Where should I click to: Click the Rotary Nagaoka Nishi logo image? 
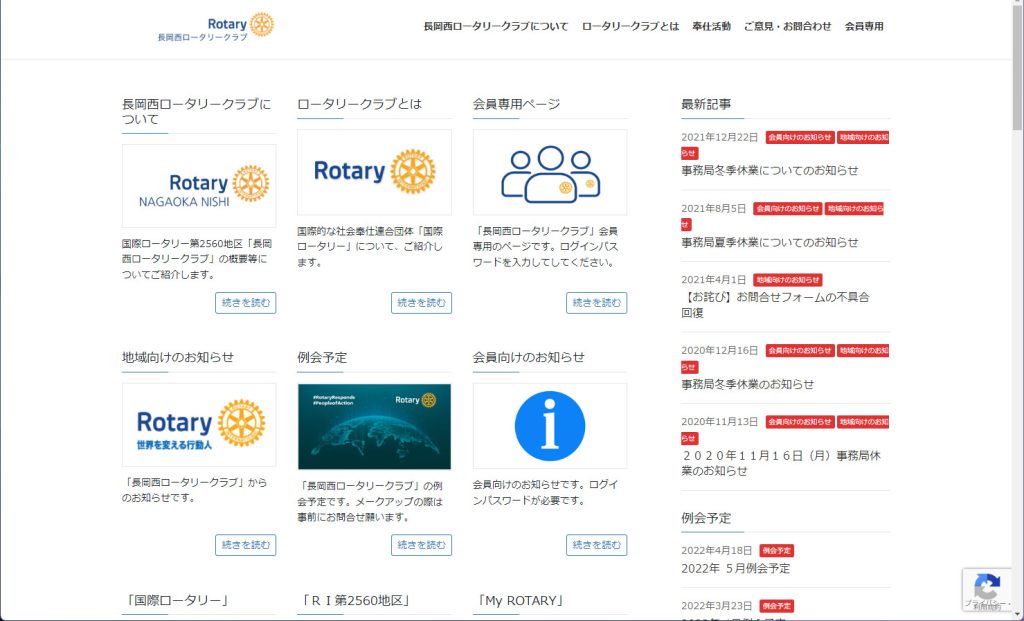pyautogui.click(x=199, y=186)
